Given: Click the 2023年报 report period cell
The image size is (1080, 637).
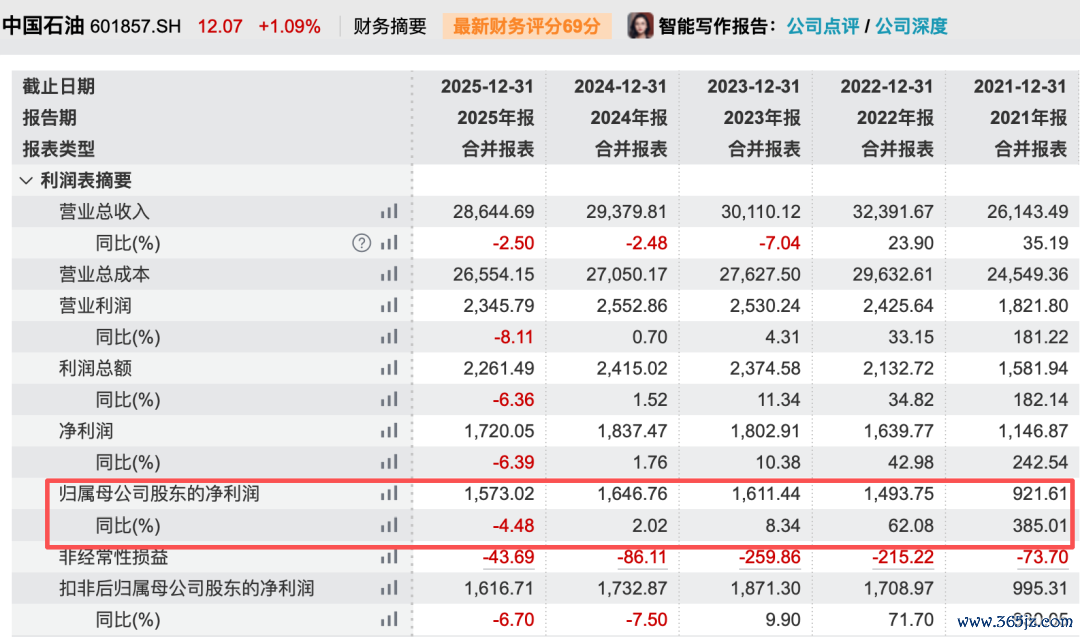Looking at the screenshot, I should pos(762,118).
